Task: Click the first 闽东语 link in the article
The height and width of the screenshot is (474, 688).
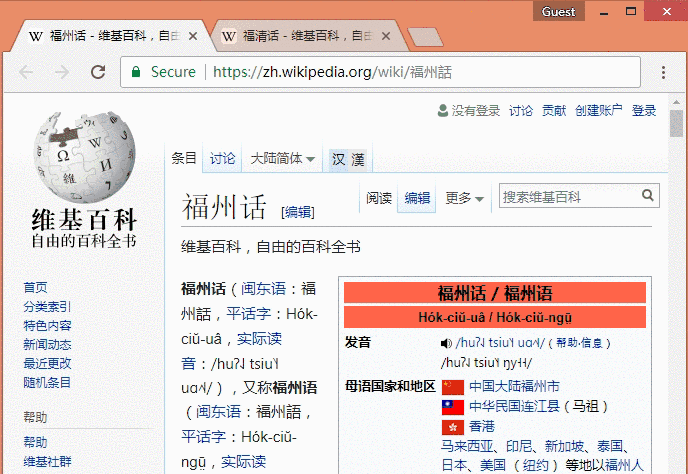Action: point(263,289)
